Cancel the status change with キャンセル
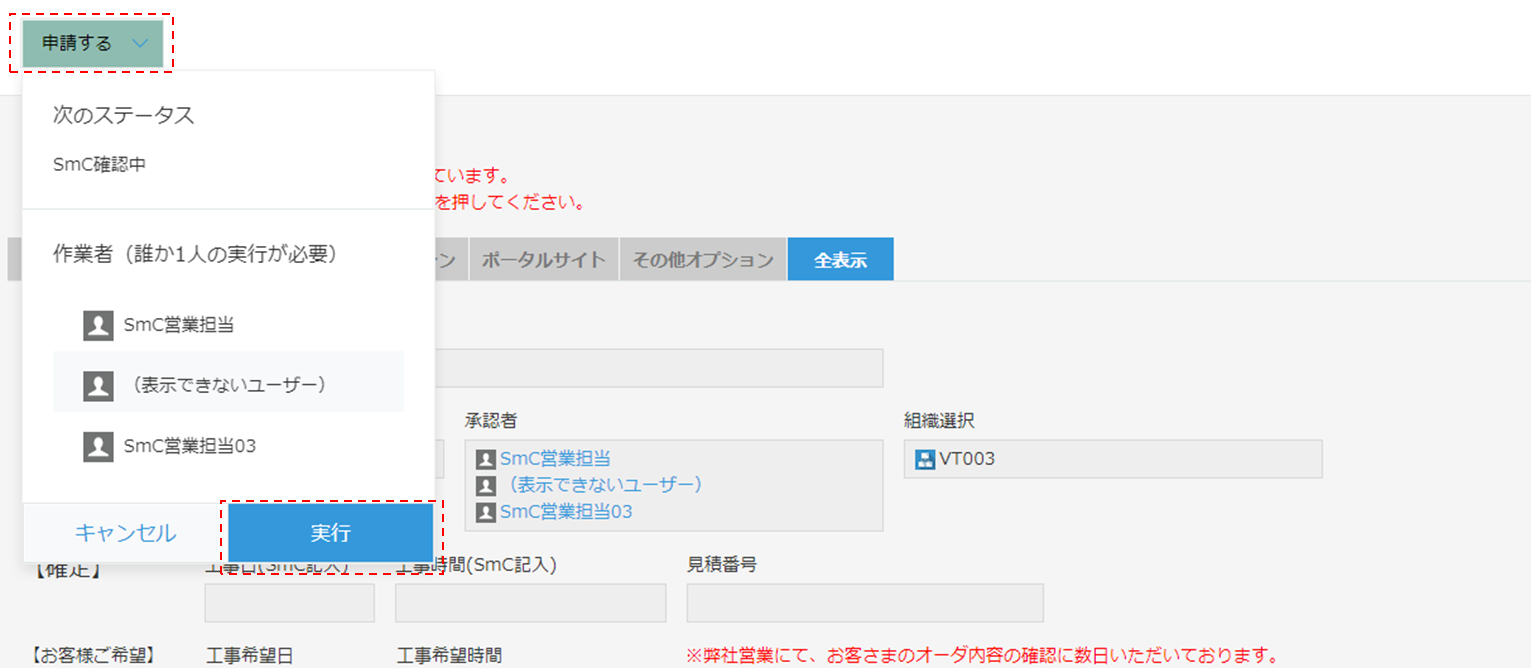This screenshot has height=668, width=1531. tap(126, 533)
